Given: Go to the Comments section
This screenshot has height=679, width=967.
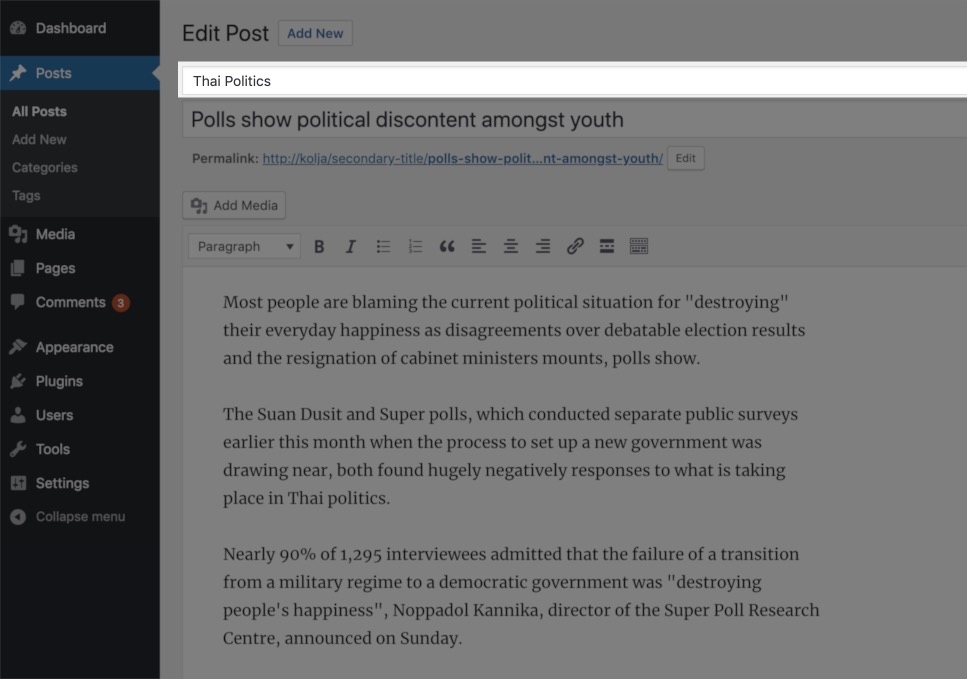Looking at the screenshot, I should 70,302.
